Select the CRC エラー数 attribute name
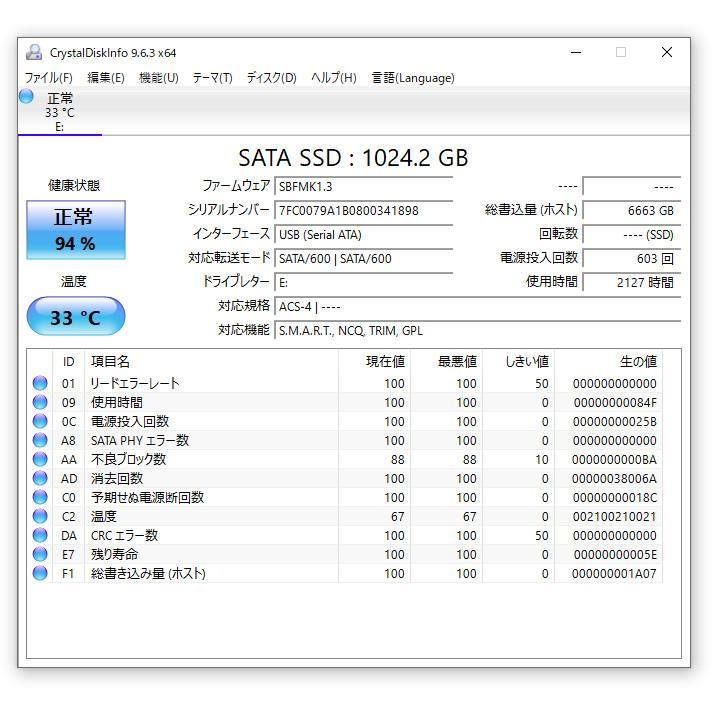This screenshot has width=712, height=712. pyautogui.click(x=124, y=535)
